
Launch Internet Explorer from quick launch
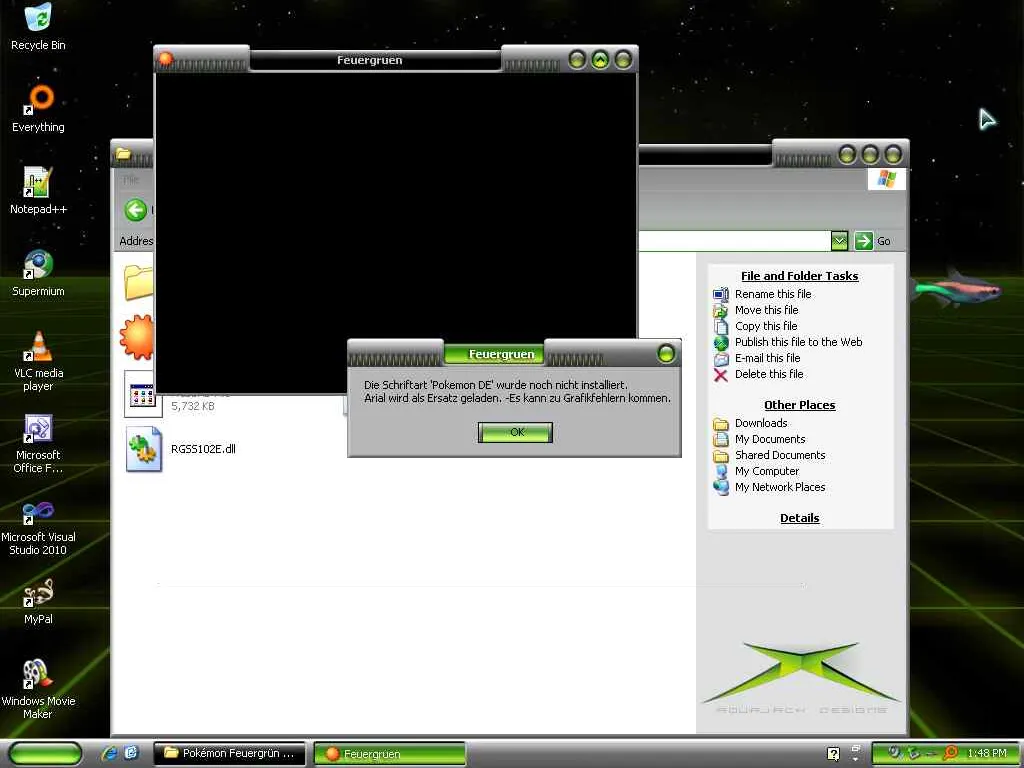[109, 753]
